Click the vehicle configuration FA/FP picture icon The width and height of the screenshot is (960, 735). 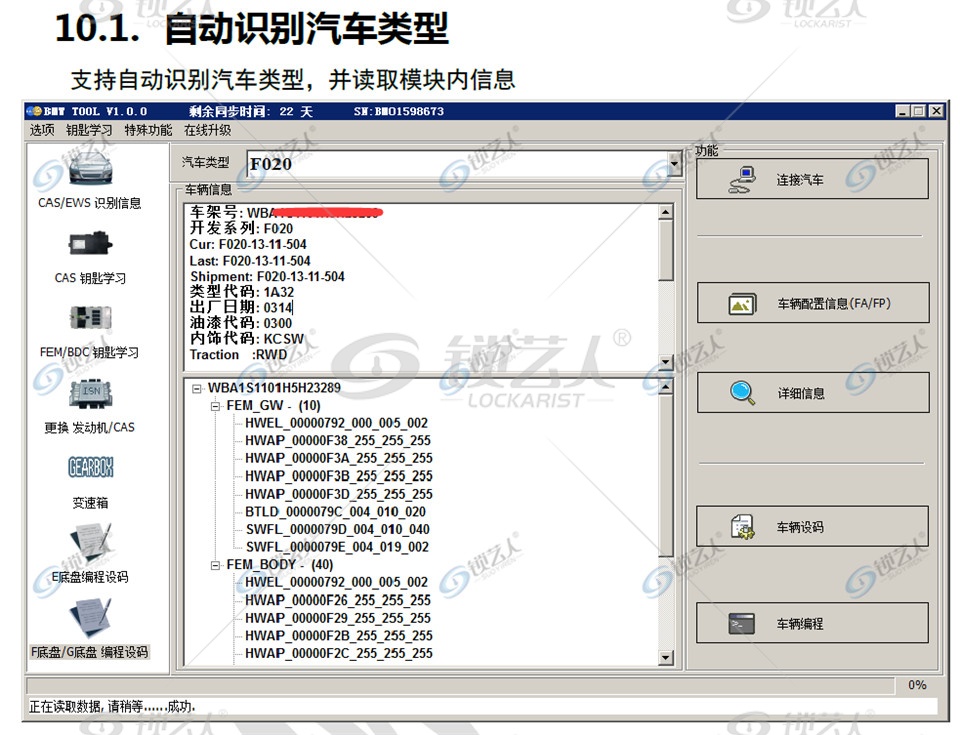[x=742, y=304]
